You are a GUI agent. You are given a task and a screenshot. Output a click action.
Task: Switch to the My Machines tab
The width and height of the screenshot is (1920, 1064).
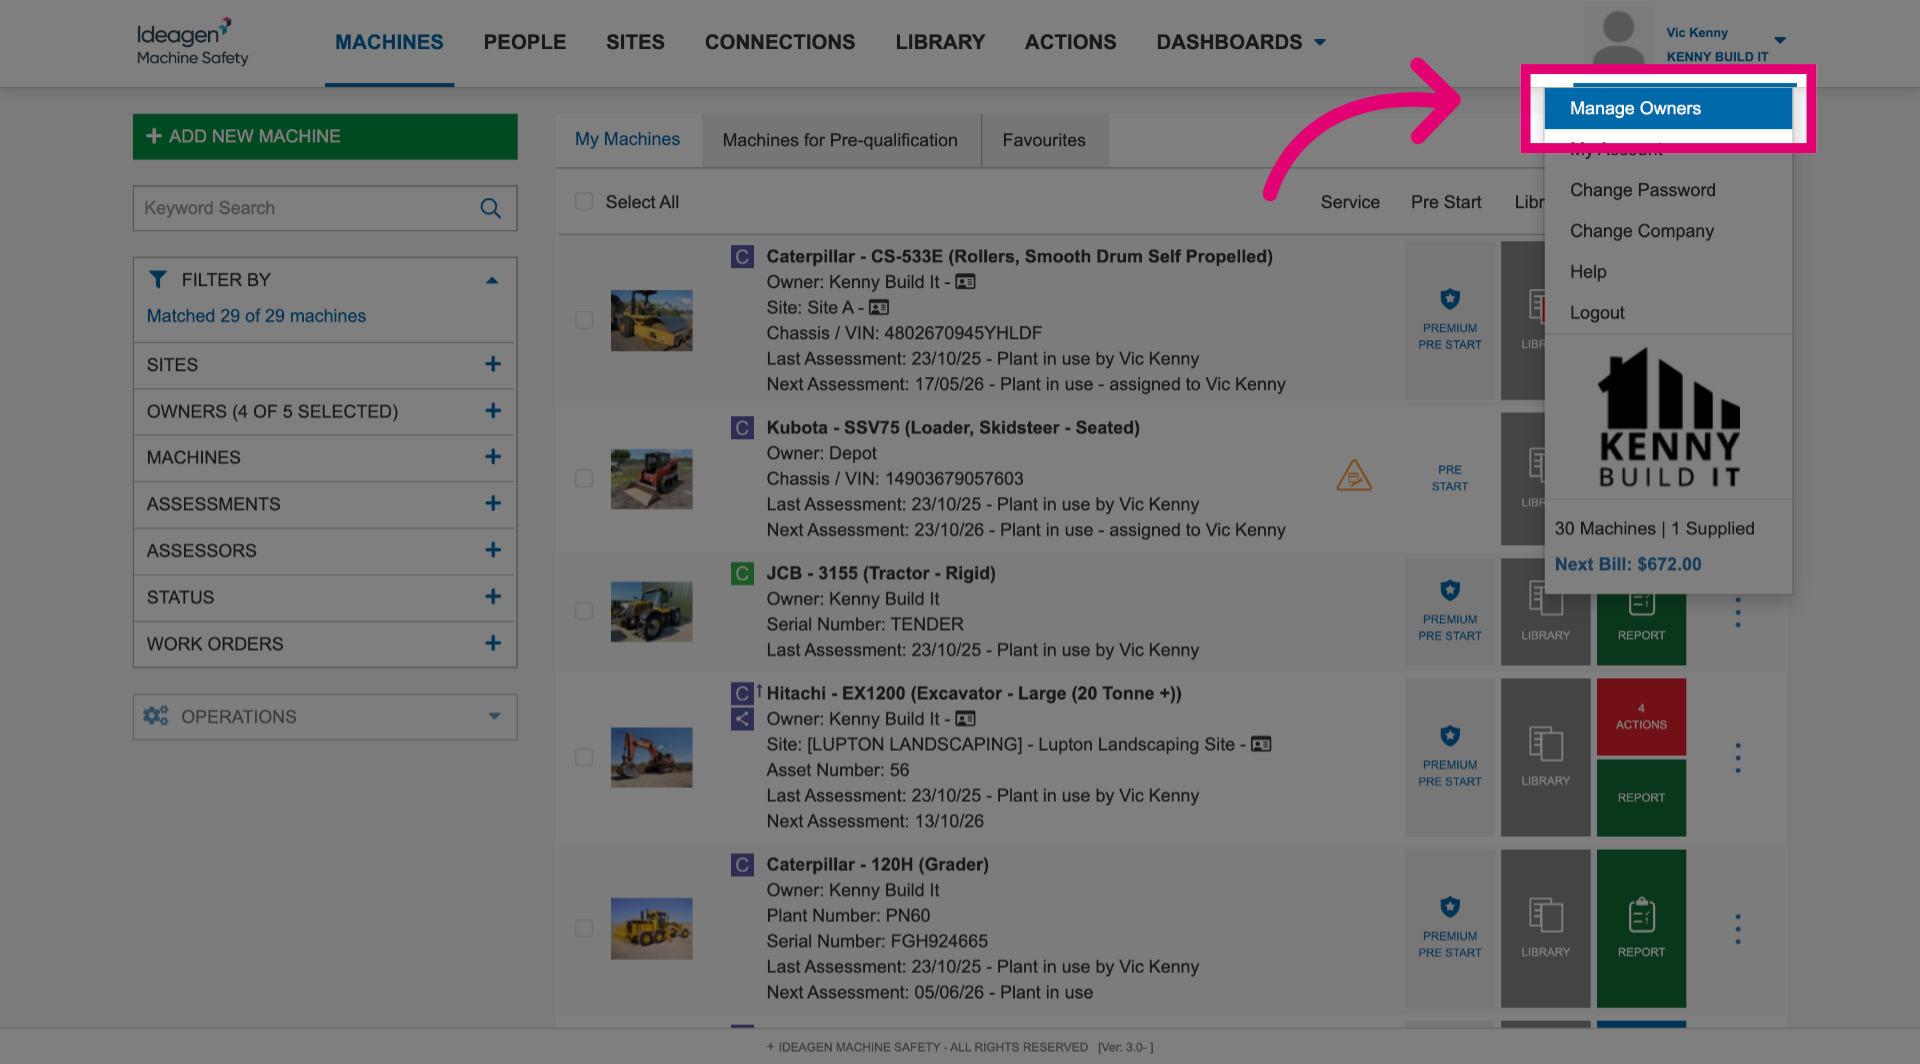(x=628, y=139)
